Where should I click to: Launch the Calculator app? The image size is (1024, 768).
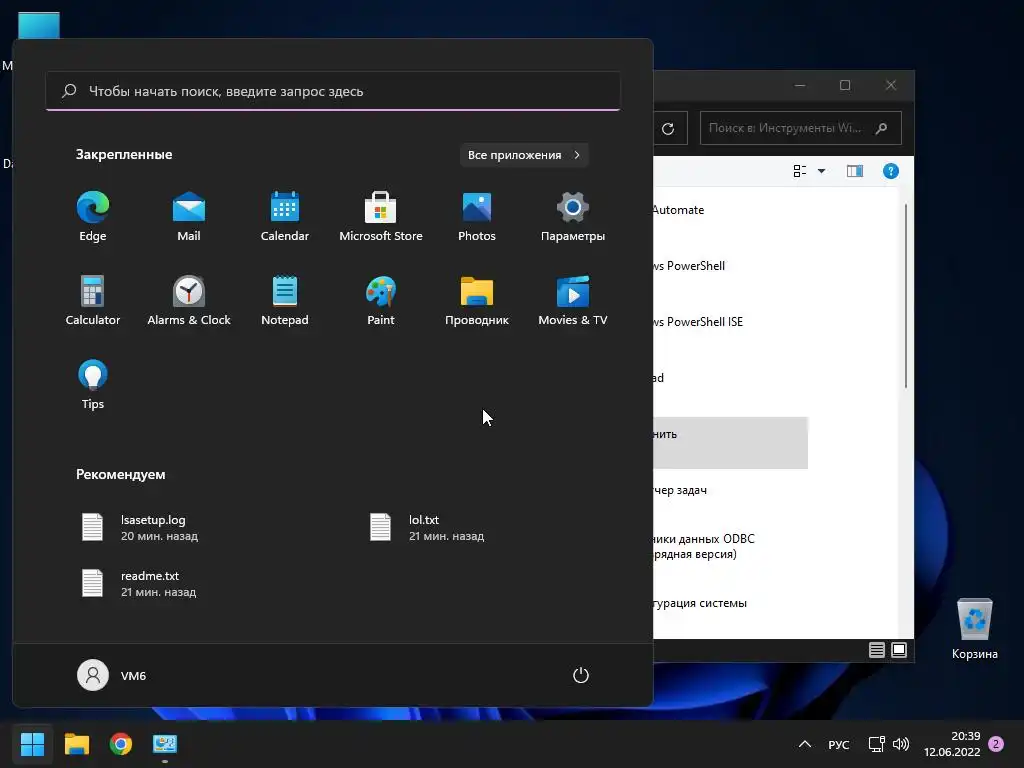[x=93, y=300]
